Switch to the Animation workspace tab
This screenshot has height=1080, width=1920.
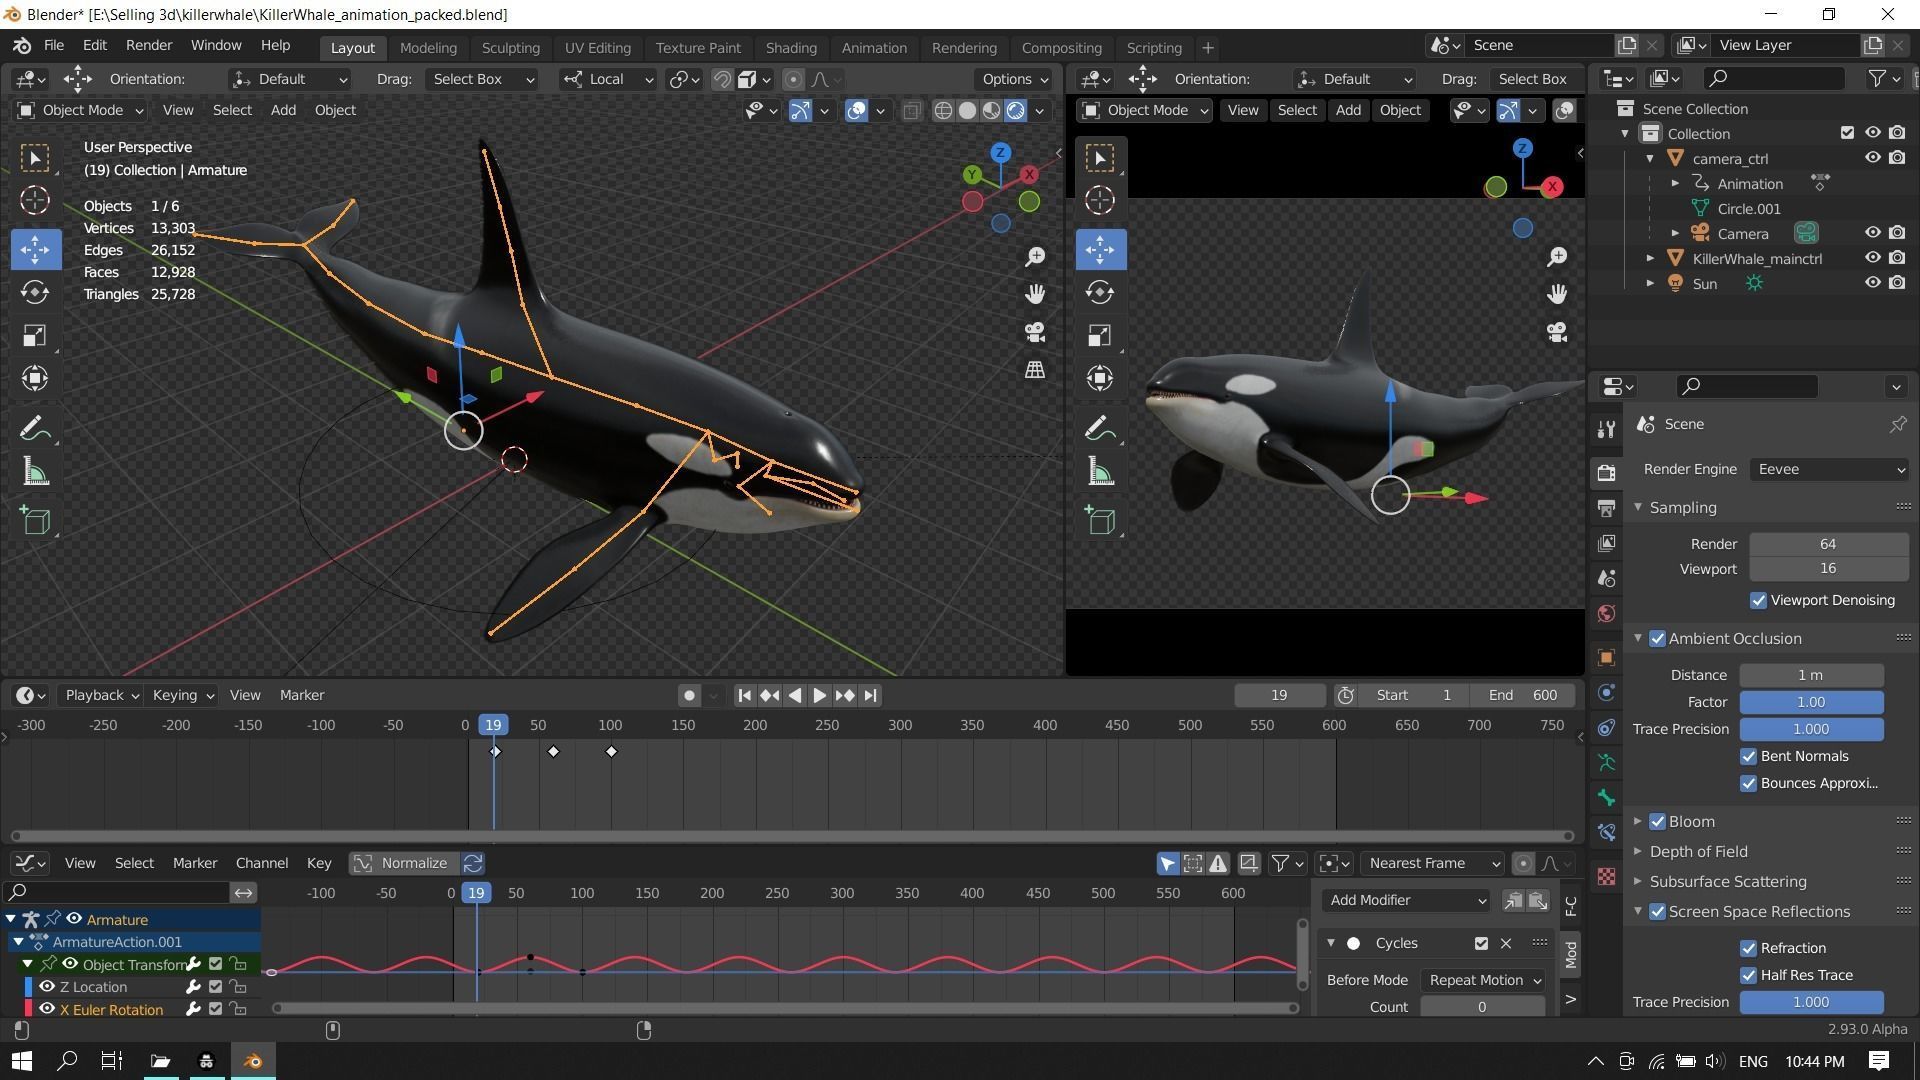874,48
